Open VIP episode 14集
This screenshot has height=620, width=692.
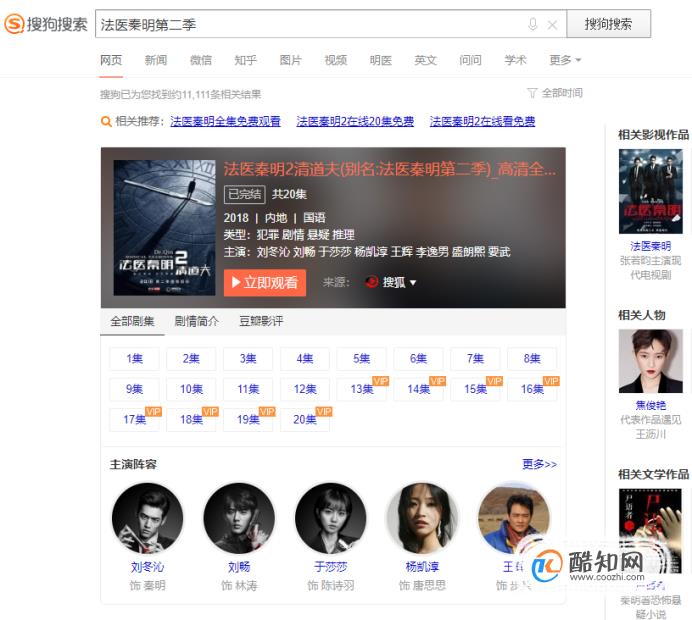[x=418, y=389]
